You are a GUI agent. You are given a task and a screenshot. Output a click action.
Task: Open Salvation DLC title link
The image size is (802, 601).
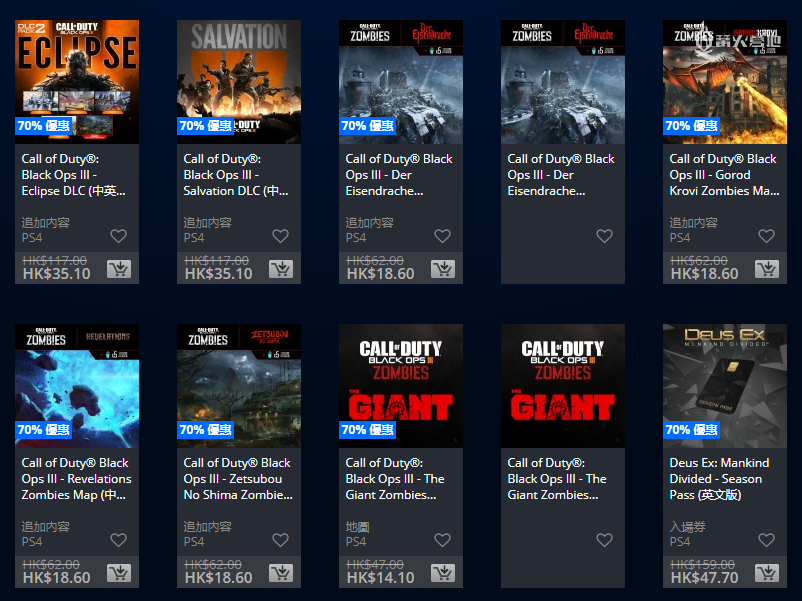(236, 175)
